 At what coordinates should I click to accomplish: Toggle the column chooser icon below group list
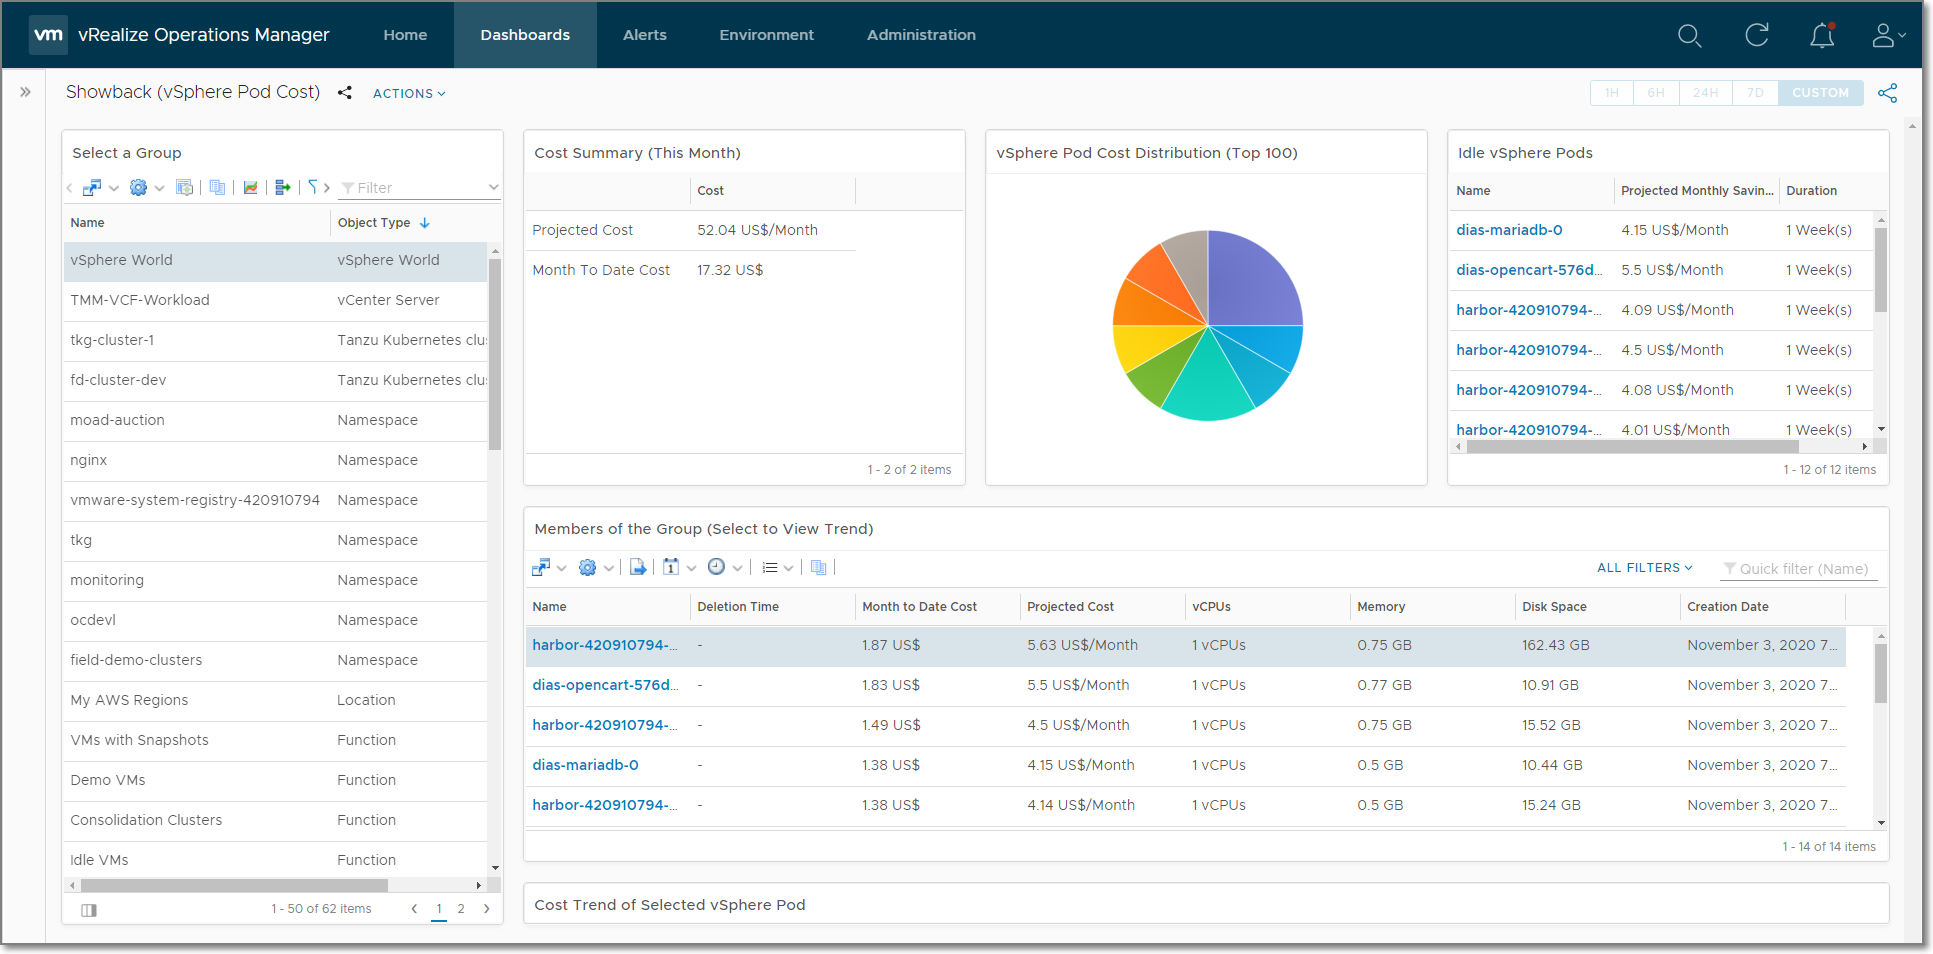point(89,910)
